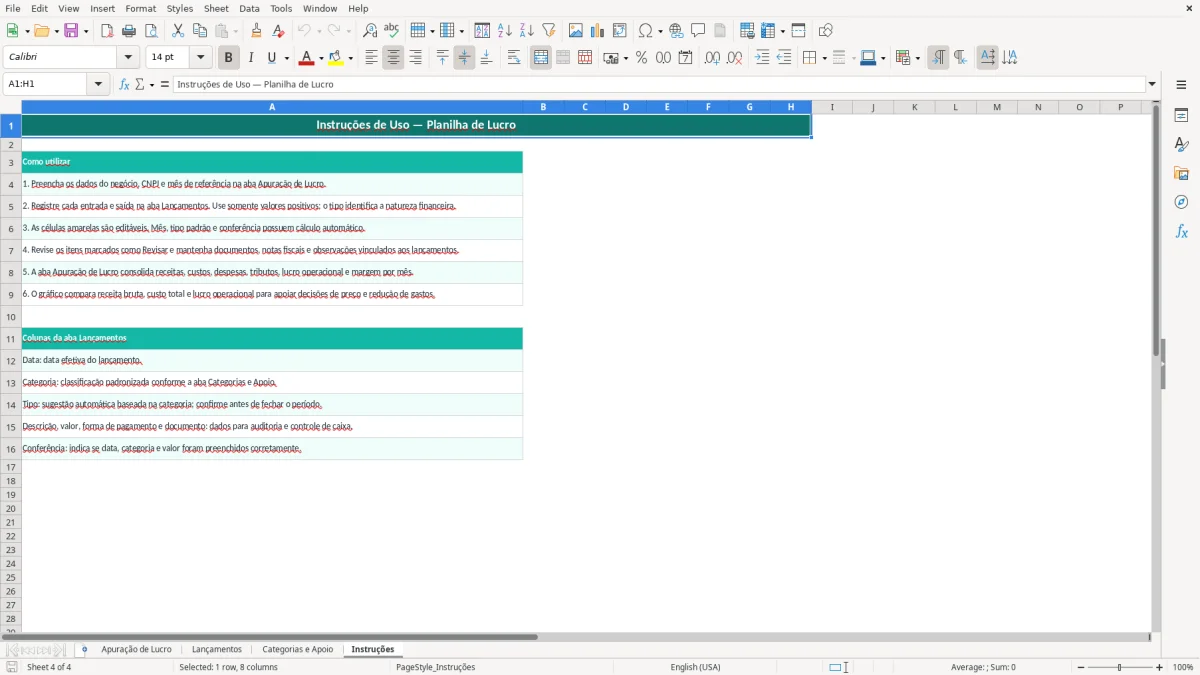Toggle Align Right

(415, 58)
